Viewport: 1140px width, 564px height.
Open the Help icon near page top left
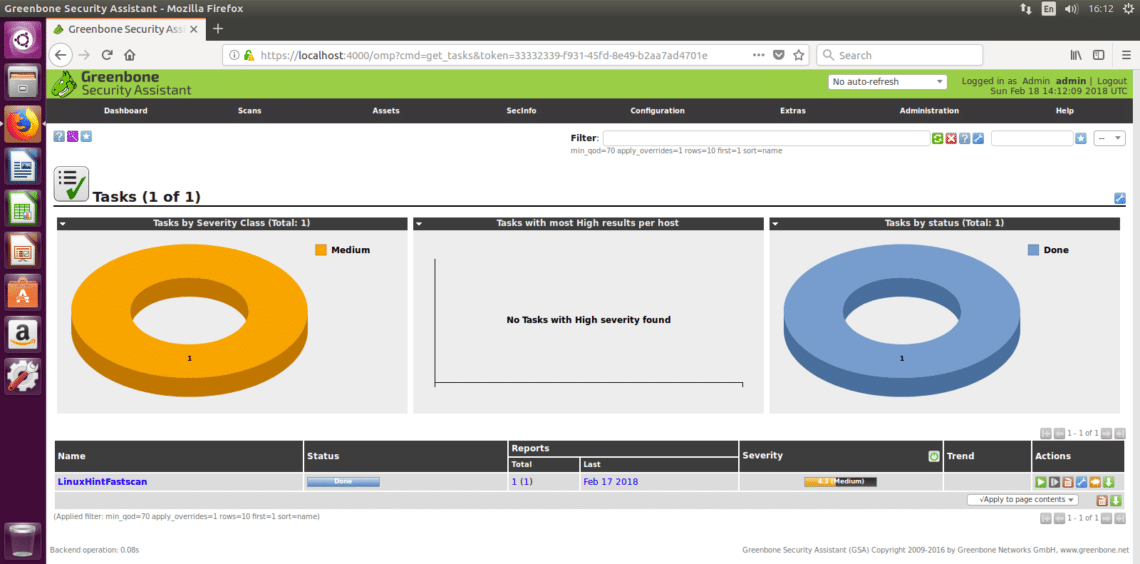59,136
